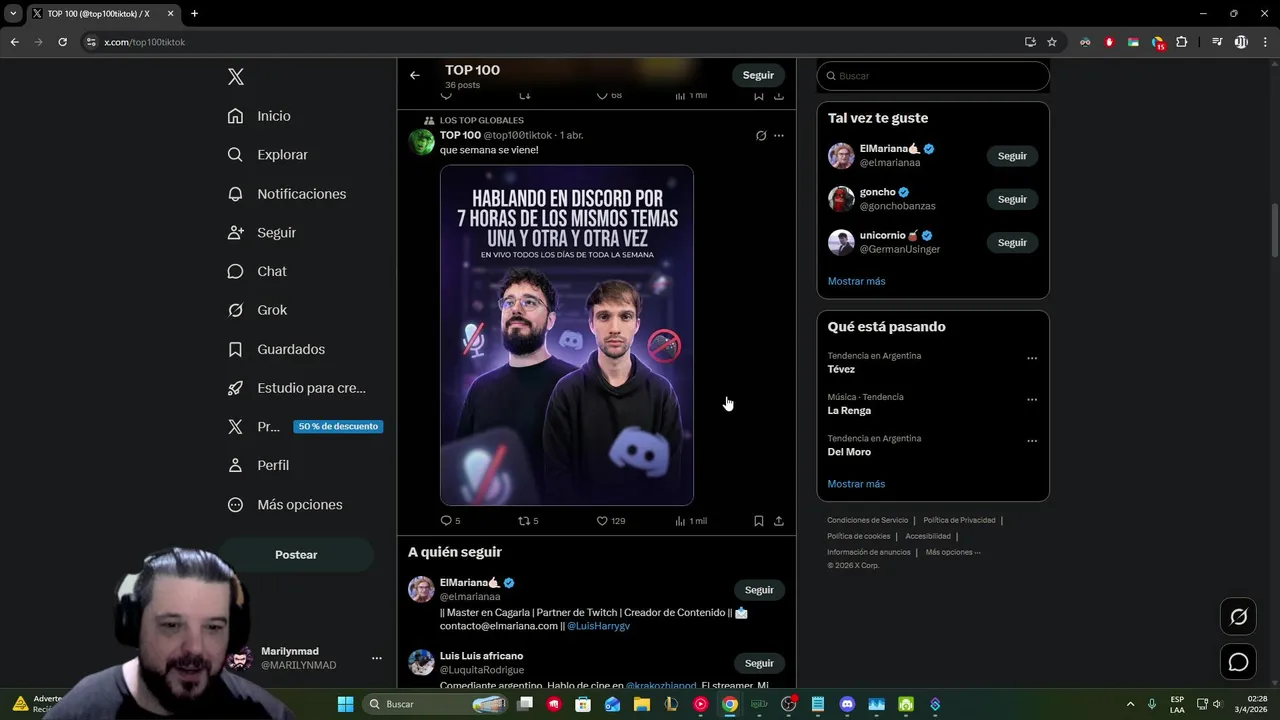Click Mostrar más under Qué está pasando

pos(856,484)
